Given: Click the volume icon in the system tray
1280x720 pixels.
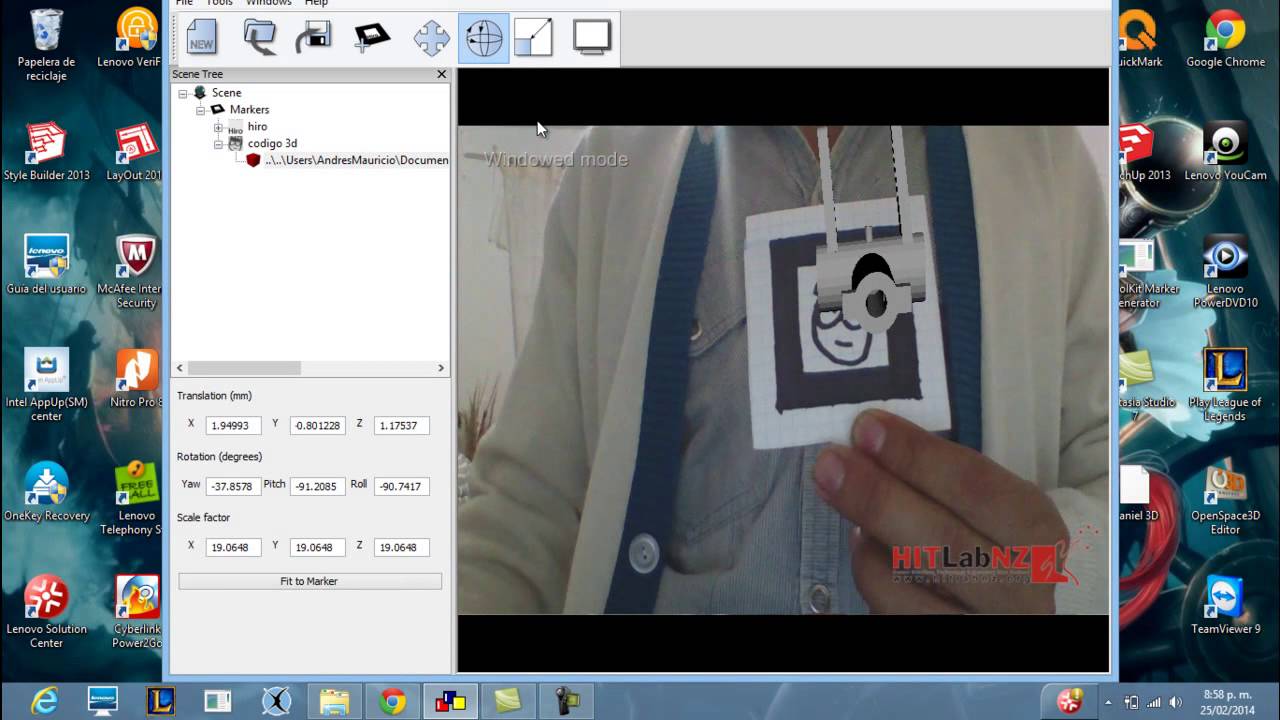Looking at the screenshot, I should pyautogui.click(x=1176, y=702).
